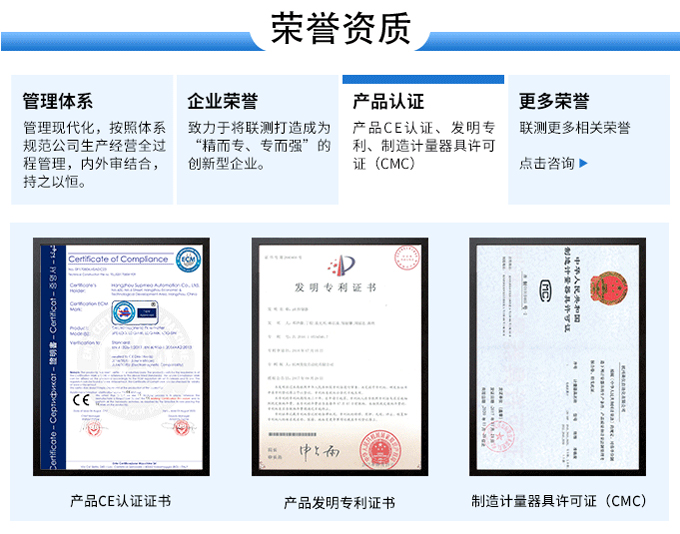The image size is (680, 534).
Task: Click the 联测更多相关荣誉 text
Action: tap(575, 129)
